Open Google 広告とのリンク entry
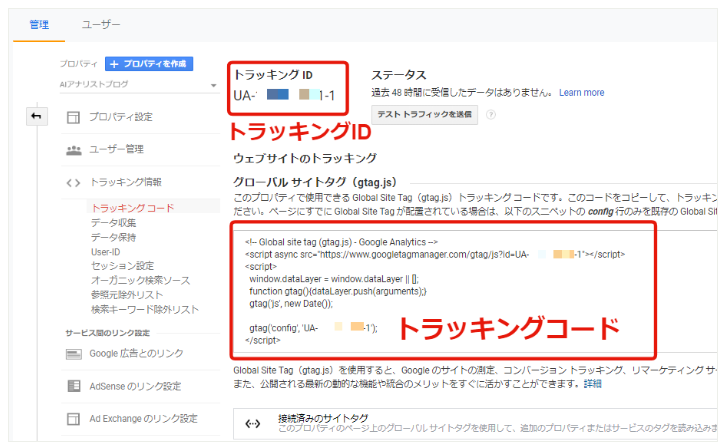The width and height of the screenshot is (722, 448). [136, 354]
